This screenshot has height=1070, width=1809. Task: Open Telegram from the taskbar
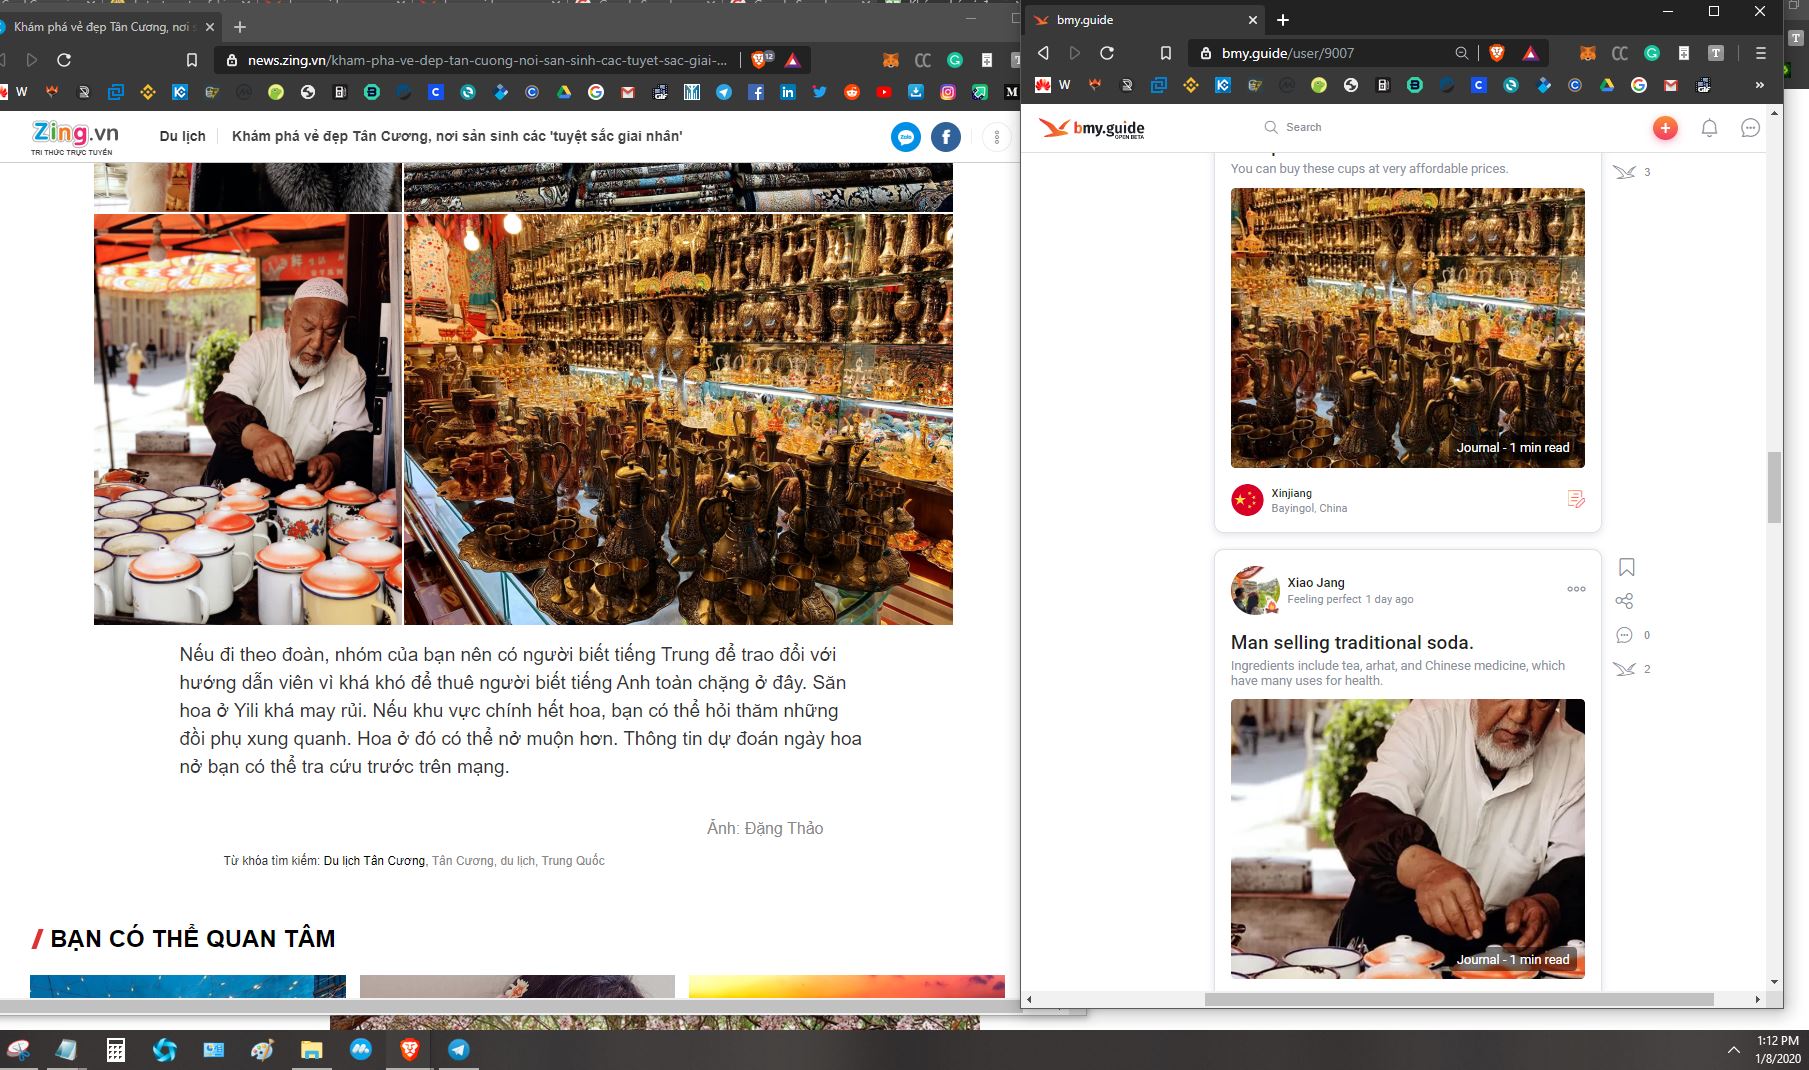[x=459, y=1050]
